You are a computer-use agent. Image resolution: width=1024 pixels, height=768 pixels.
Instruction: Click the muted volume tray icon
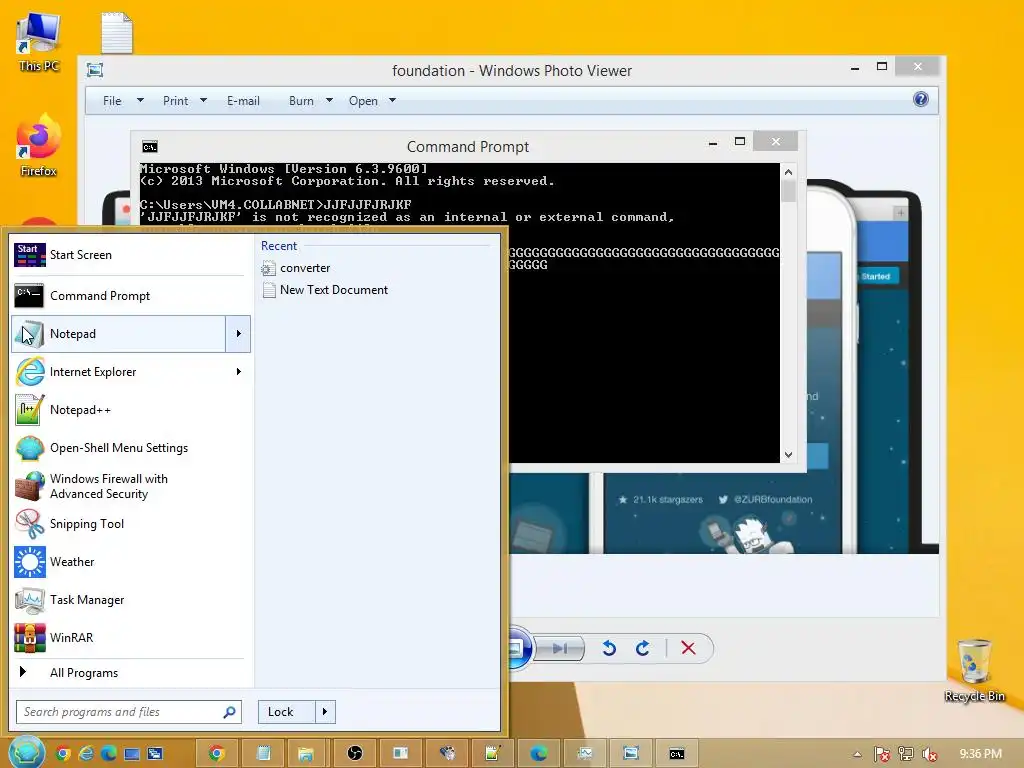click(x=929, y=754)
